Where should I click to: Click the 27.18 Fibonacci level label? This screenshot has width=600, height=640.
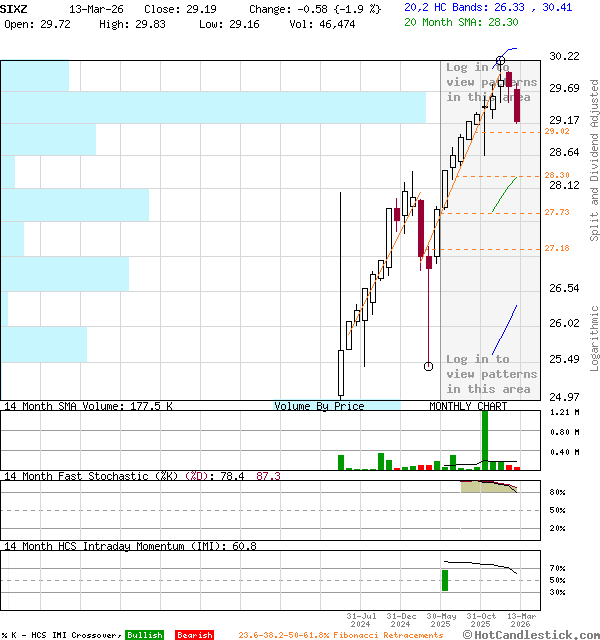557,248
